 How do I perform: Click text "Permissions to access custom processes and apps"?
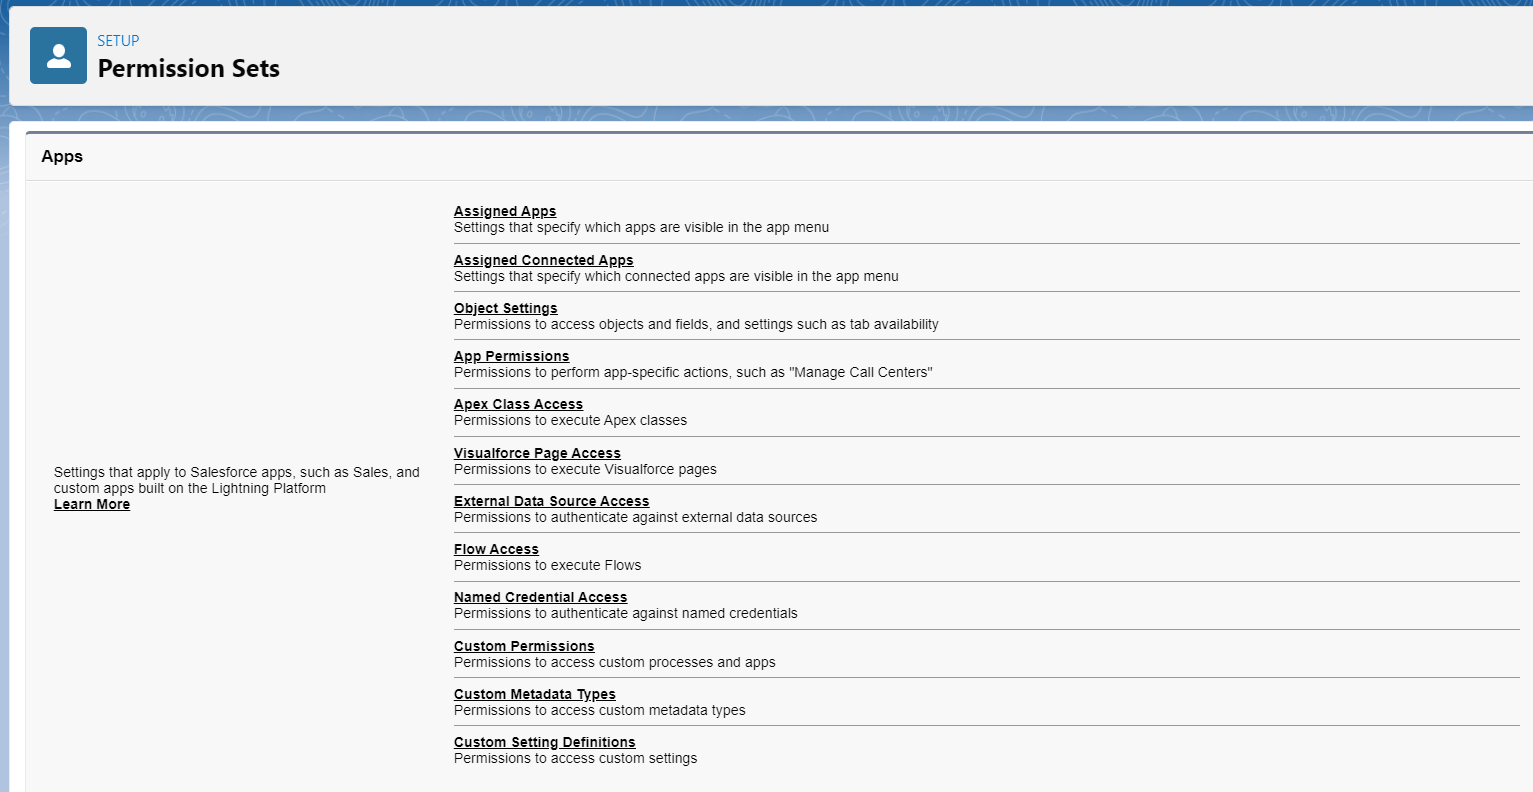pyautogui.click(x=614, y=662)
